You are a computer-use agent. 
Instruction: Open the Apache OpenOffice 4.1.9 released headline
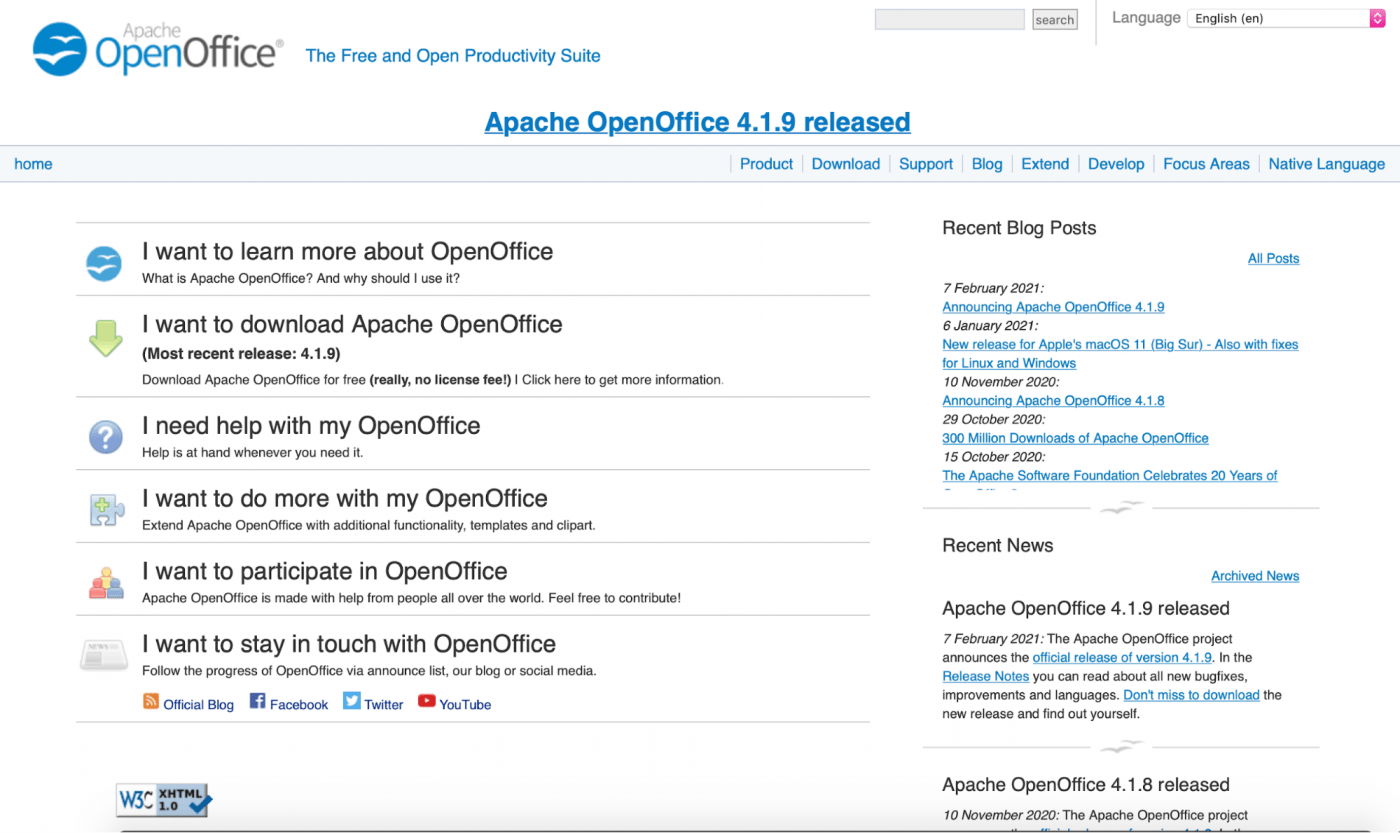tap(698, 122)
